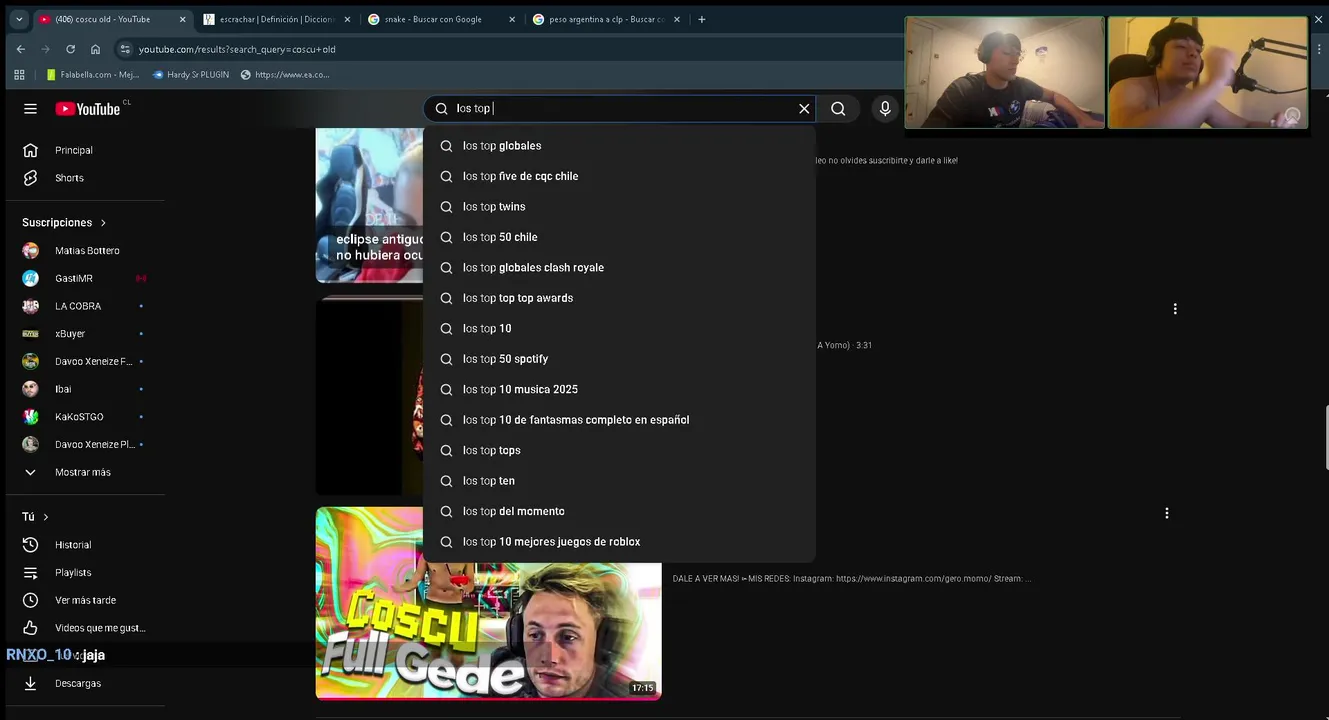The height and width of the screenshot is (720, 1329).
Task: Select suggestion 'los top 50 chile'
Action: 619,237
